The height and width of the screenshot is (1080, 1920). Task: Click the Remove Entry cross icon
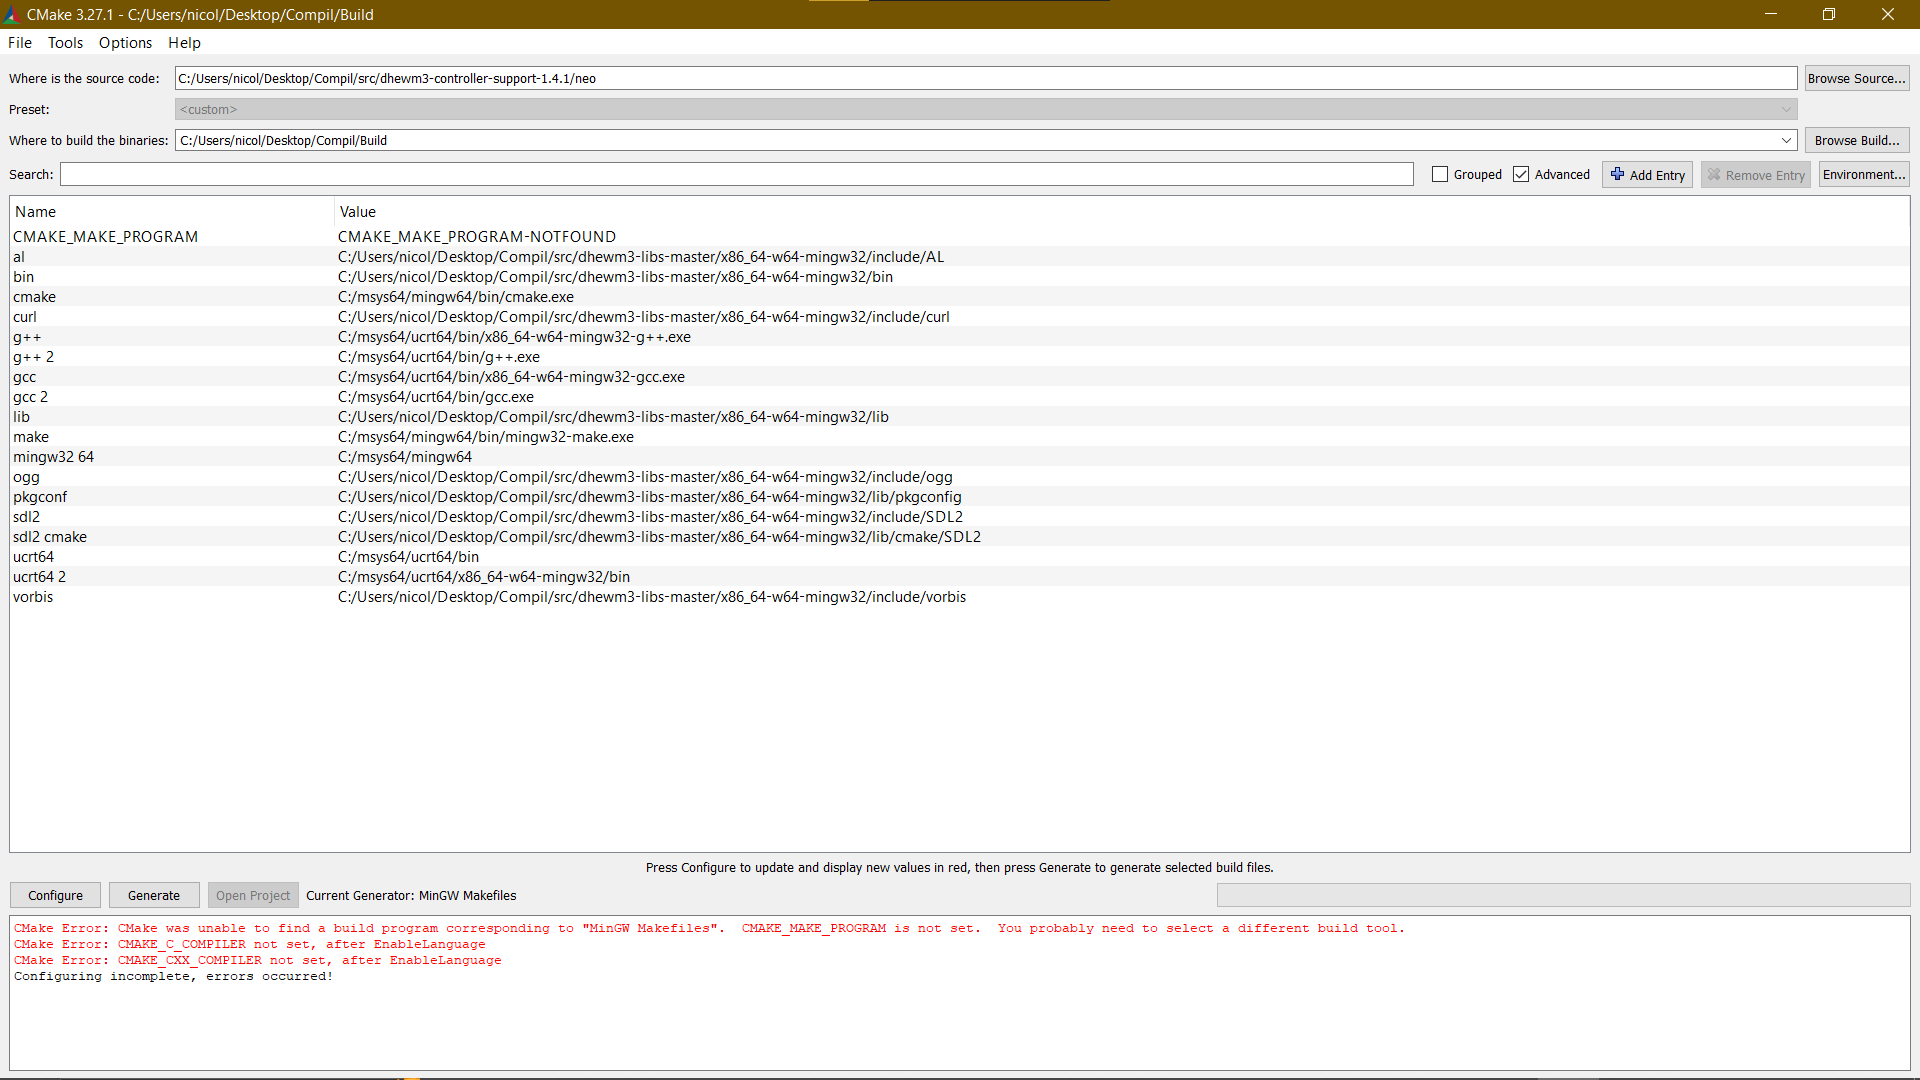pos(1714,175)
